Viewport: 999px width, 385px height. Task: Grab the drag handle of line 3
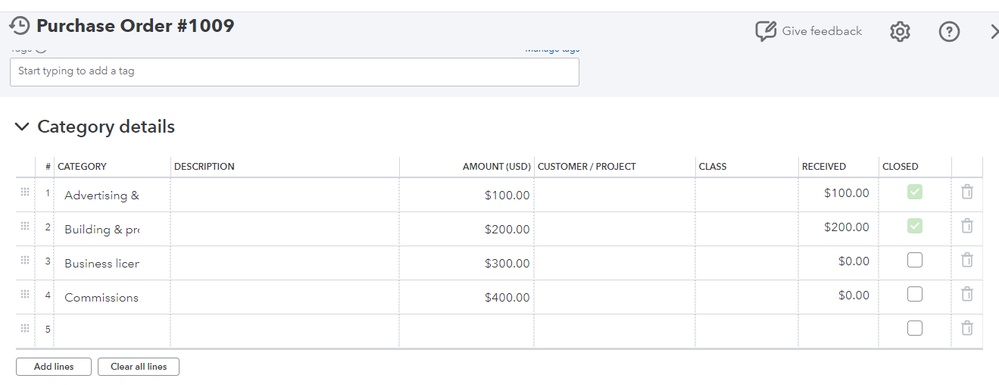click(x=25, y=260)
